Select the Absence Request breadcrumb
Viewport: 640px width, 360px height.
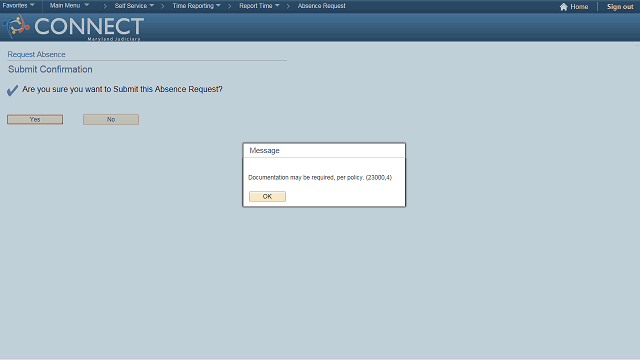pos(321,6)
